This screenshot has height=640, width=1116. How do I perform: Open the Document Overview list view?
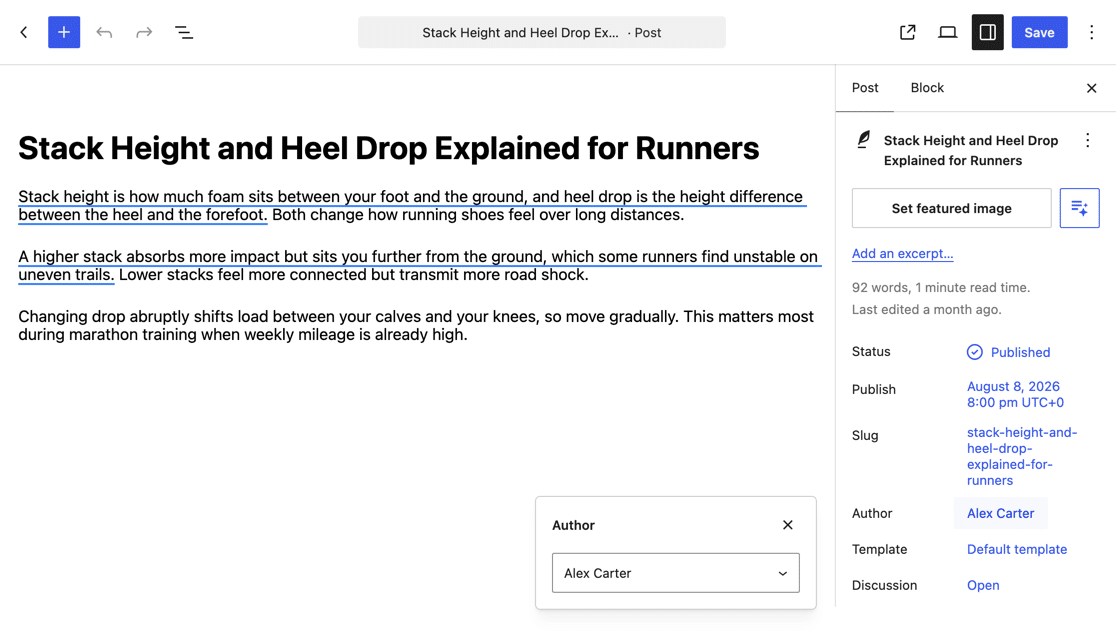click(184, 32)
